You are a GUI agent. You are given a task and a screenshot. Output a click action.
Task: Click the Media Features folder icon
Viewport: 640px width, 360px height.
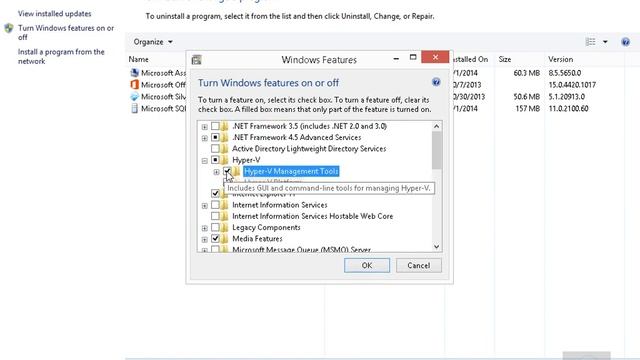(x=224, y=239)
